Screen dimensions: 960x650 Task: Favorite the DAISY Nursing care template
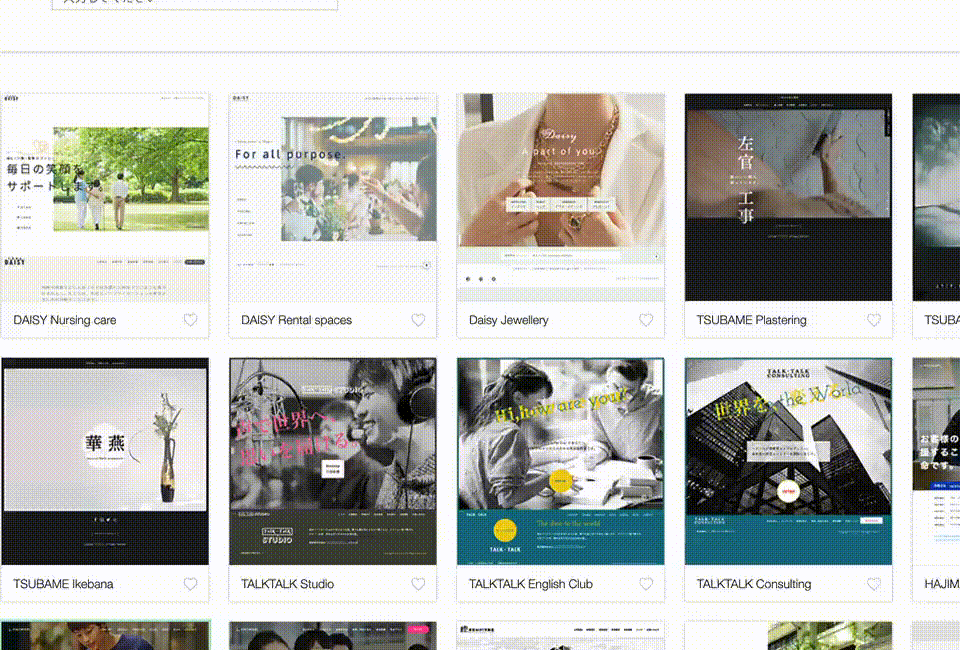pos(190,319)
